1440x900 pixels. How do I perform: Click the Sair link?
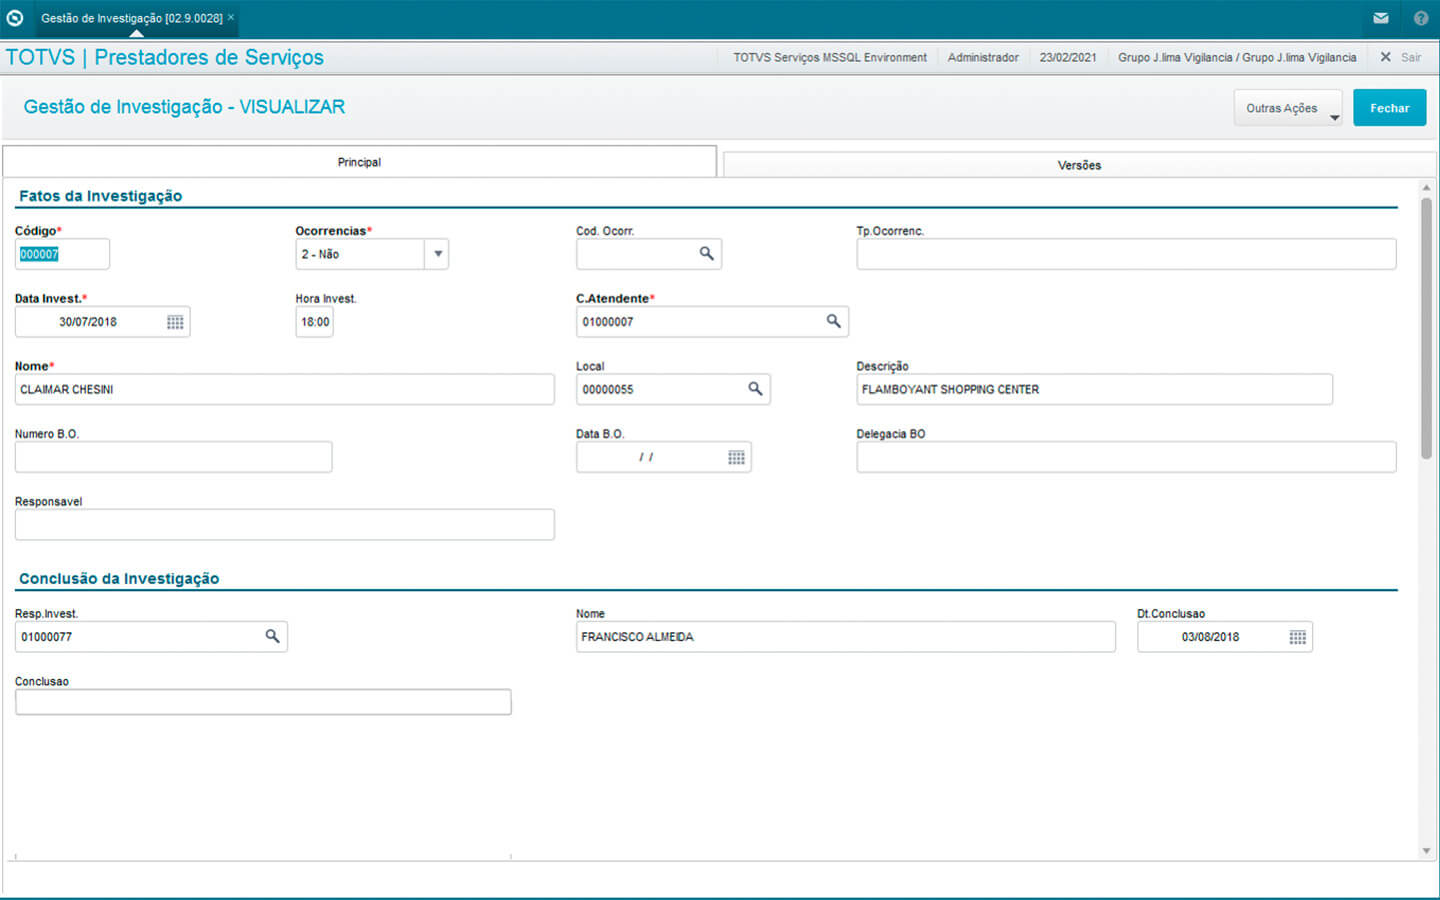(1409, 58)
